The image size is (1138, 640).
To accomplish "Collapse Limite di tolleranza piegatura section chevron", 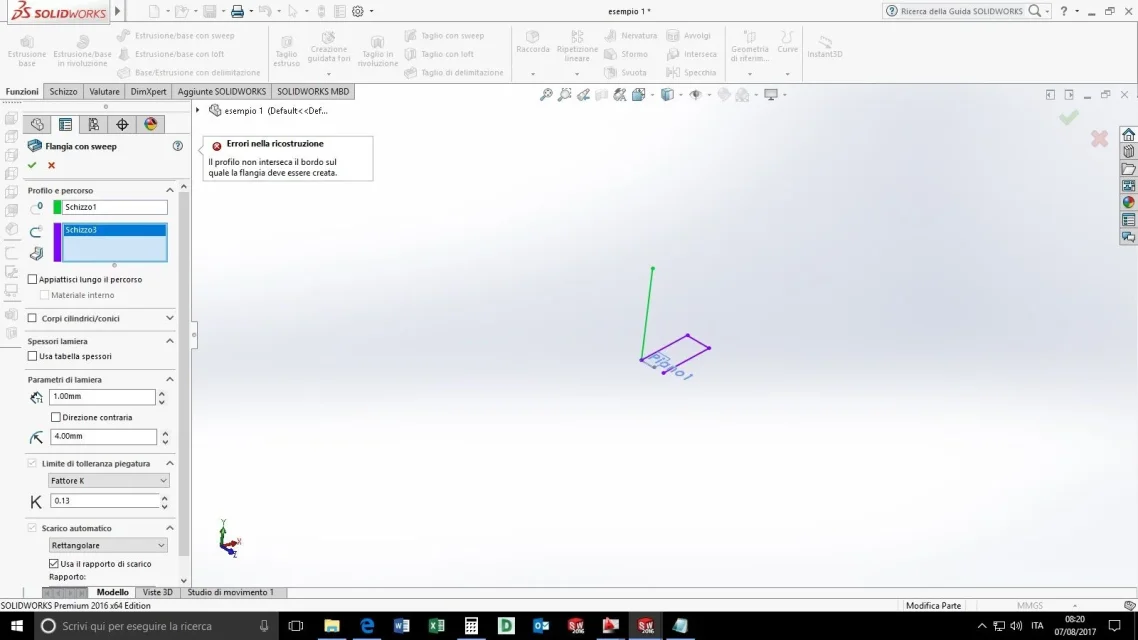I will (170, 463).
